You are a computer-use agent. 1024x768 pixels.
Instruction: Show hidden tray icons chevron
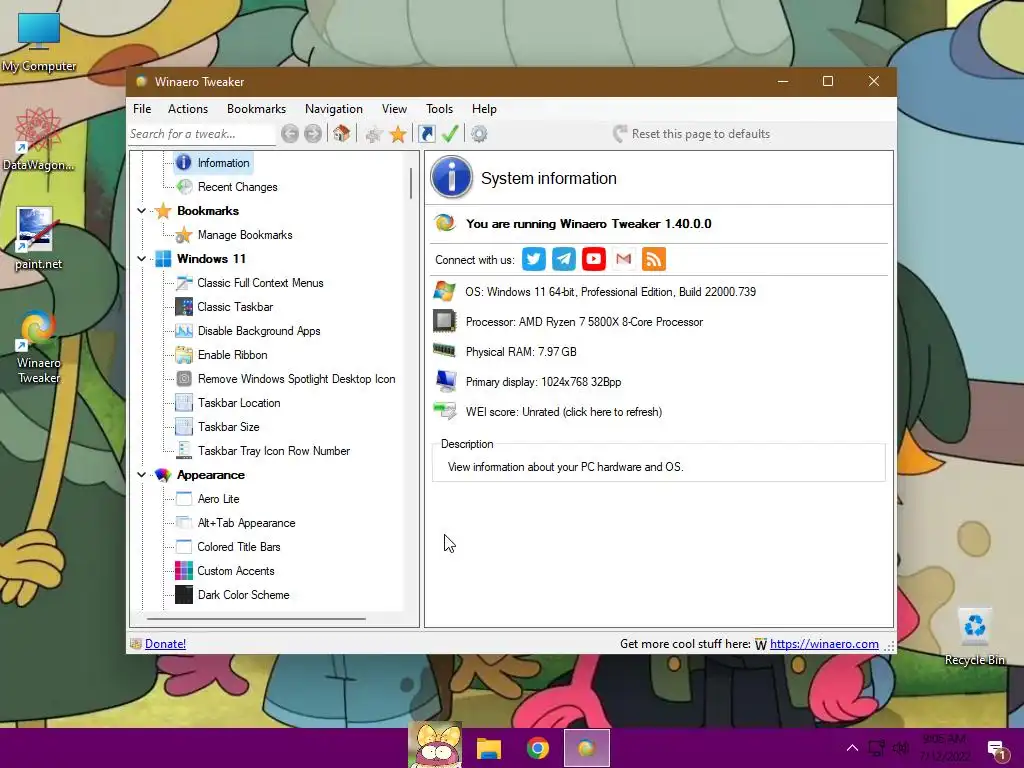tap(852, 748)
